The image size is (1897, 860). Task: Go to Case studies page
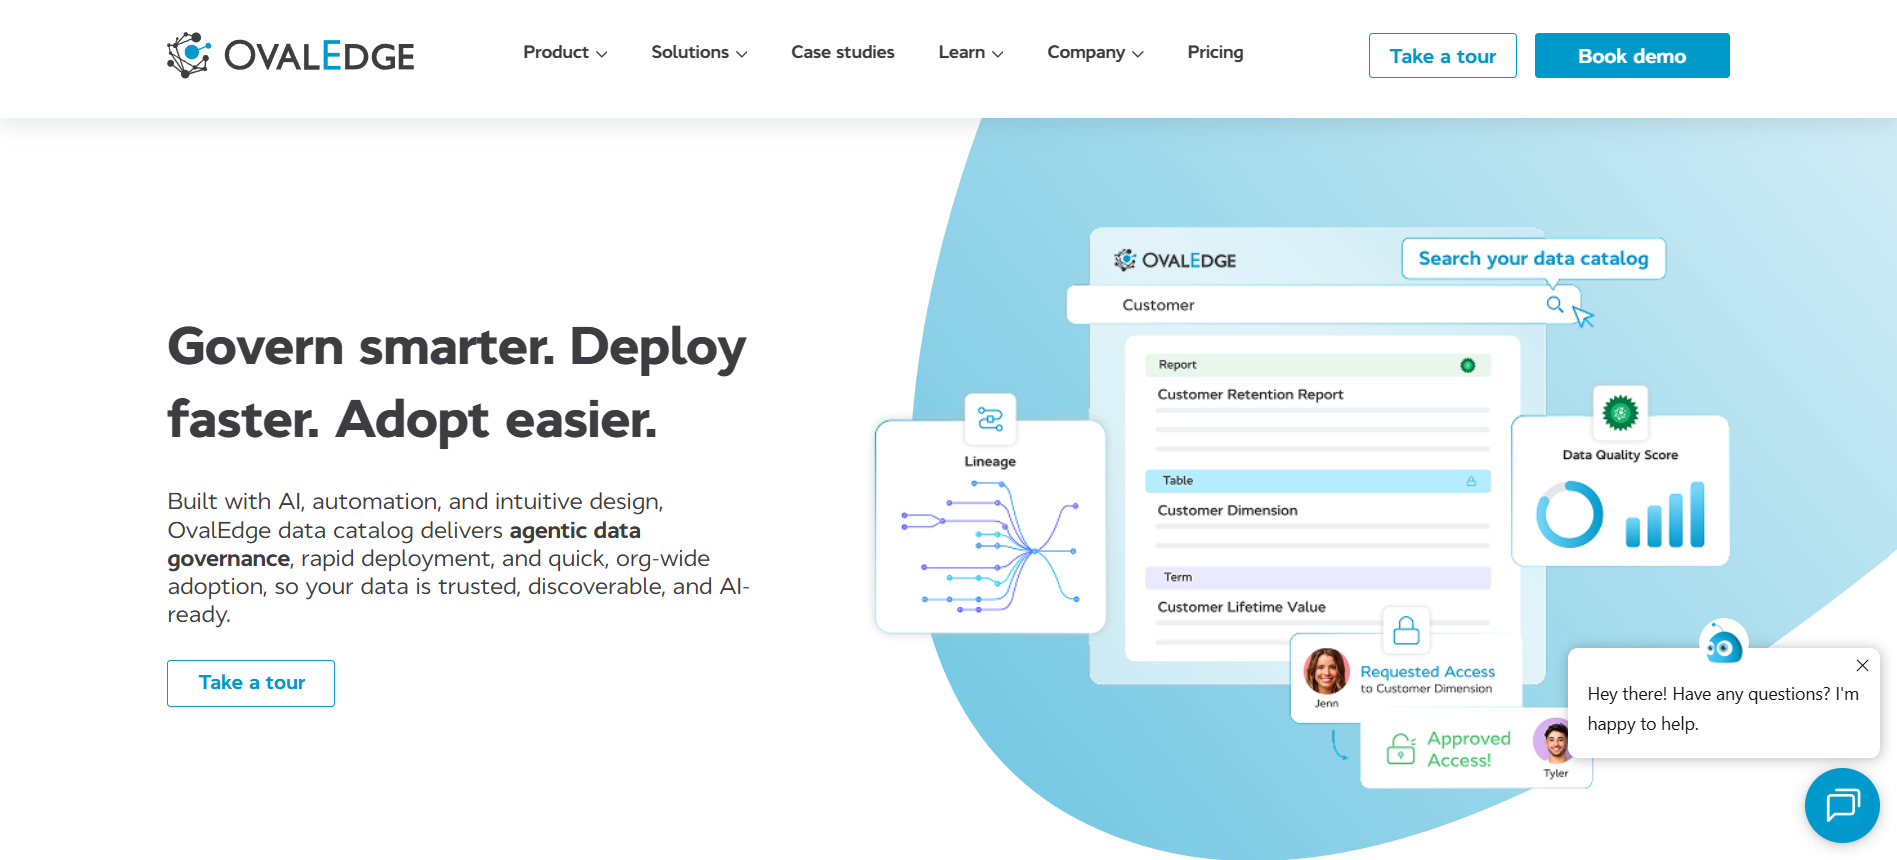click(x=843, y=52)
